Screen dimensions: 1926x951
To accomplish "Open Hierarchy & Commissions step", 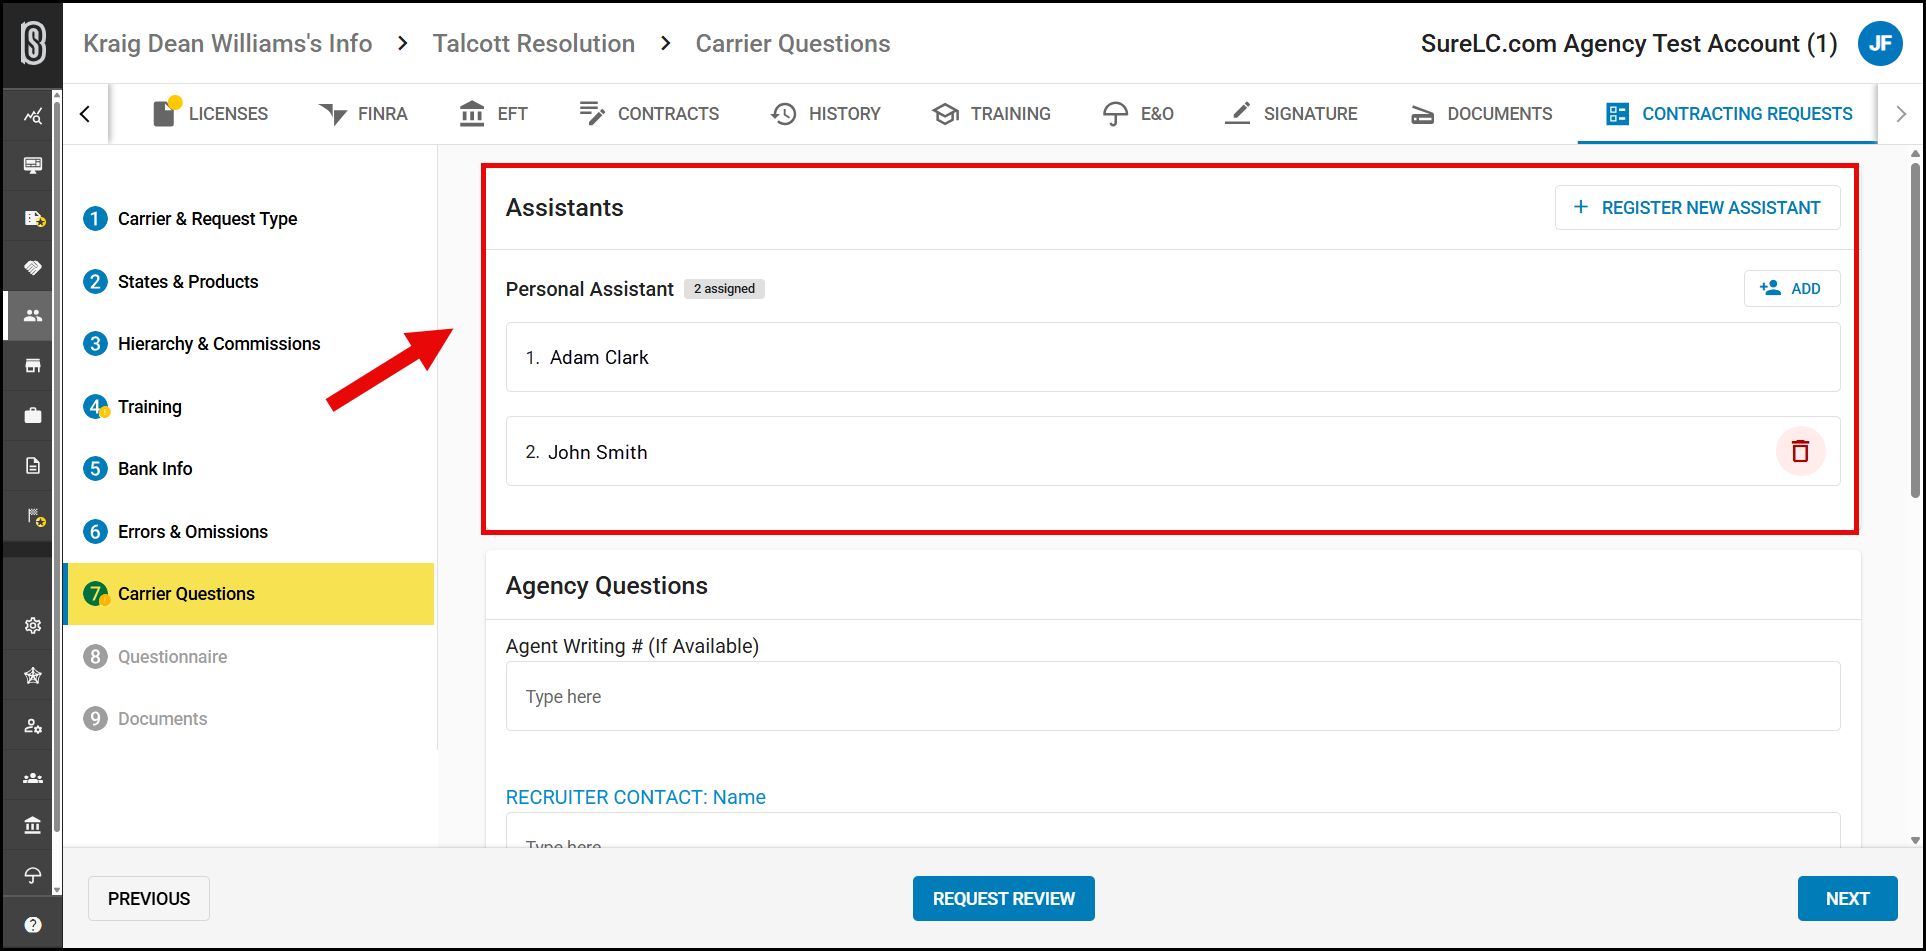I will [x=202, y=344].
